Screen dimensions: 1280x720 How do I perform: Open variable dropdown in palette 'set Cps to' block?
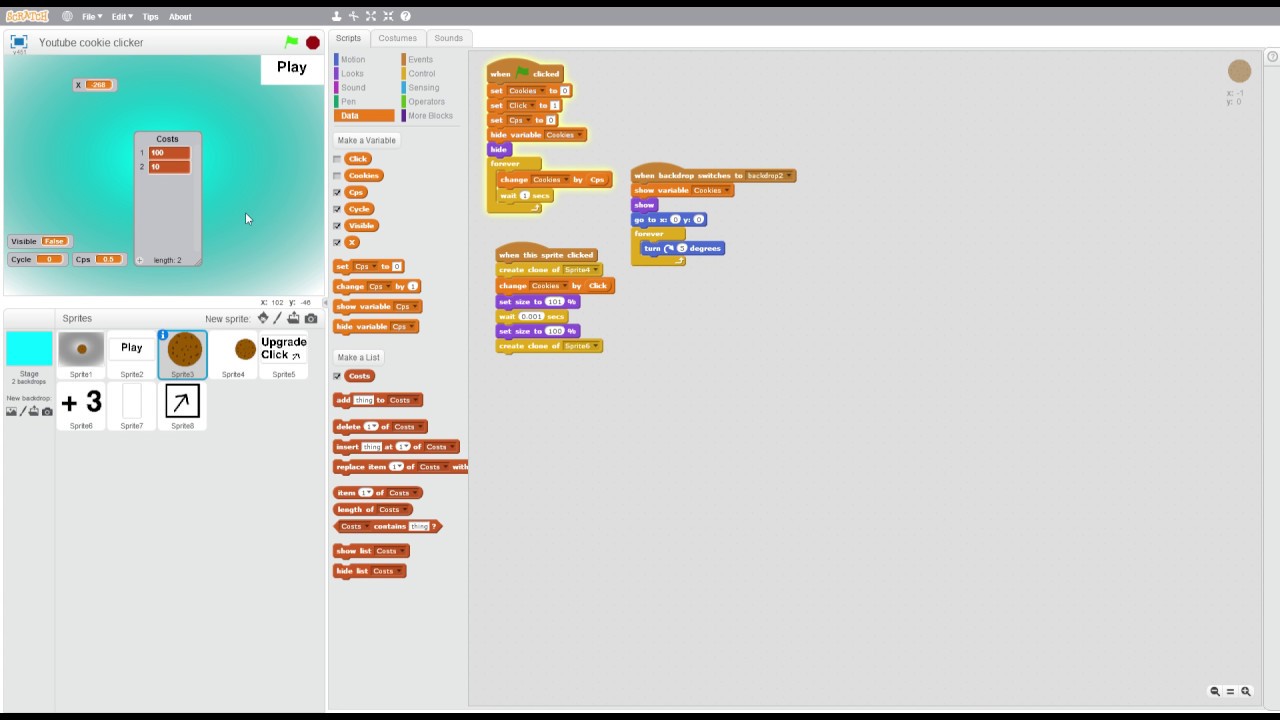point(364,266)
